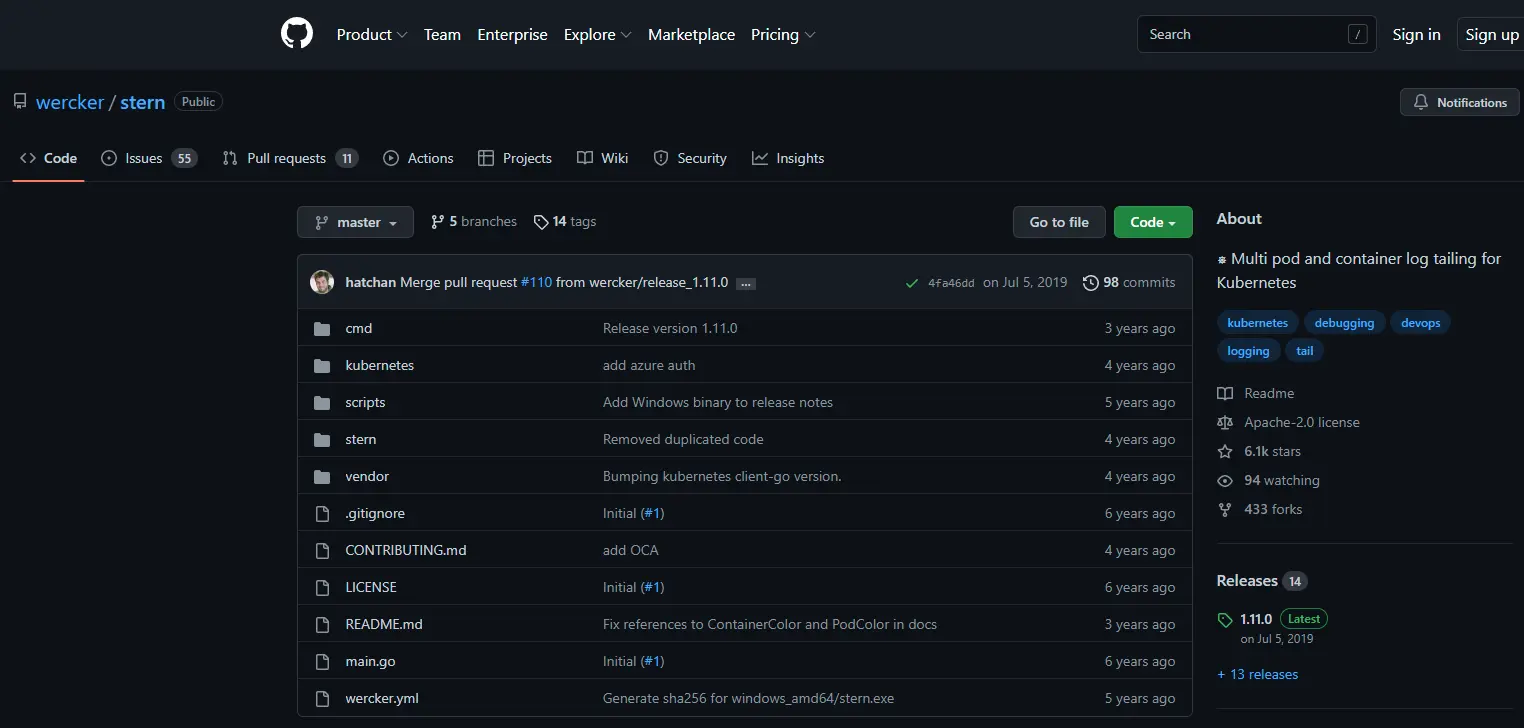View the 98 commits link

pyautogui.click(x=1129, y=282)
